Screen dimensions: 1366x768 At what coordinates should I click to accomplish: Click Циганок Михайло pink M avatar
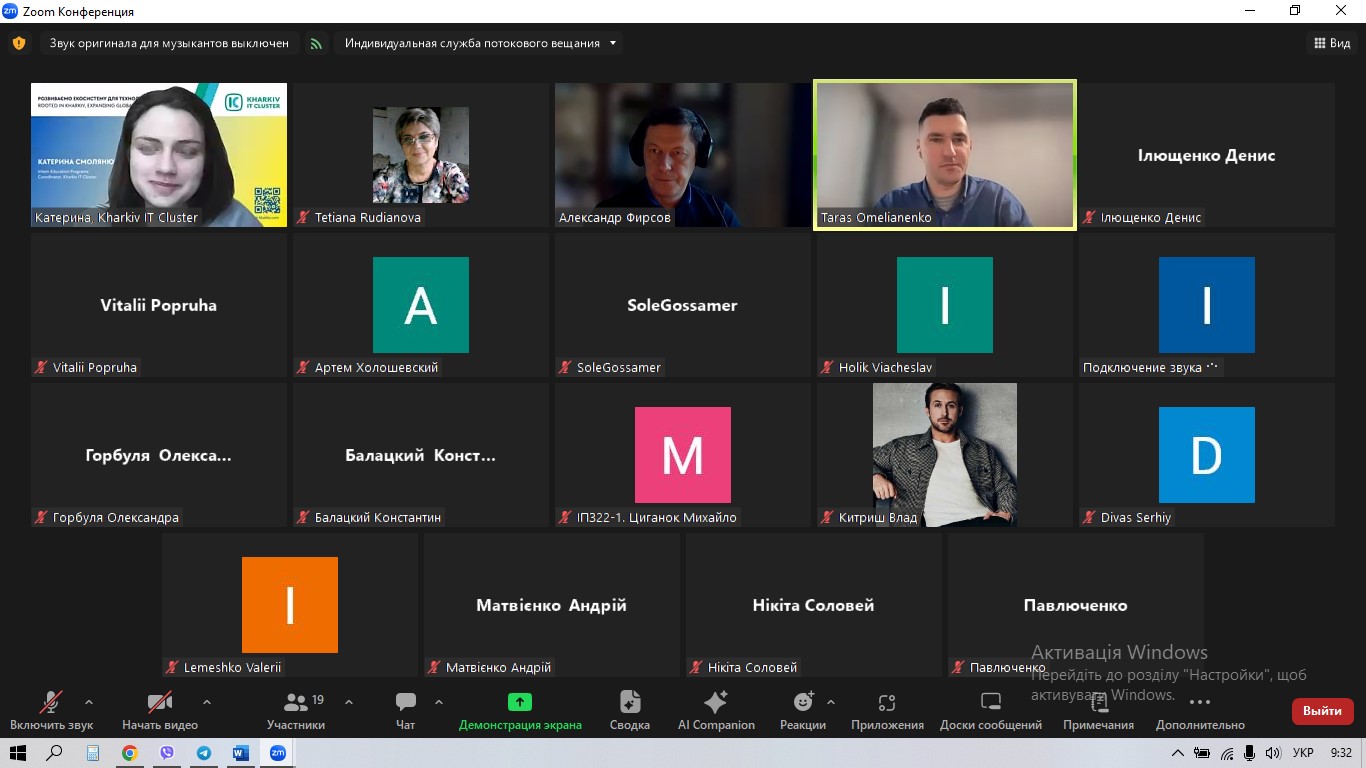point(683,455)
